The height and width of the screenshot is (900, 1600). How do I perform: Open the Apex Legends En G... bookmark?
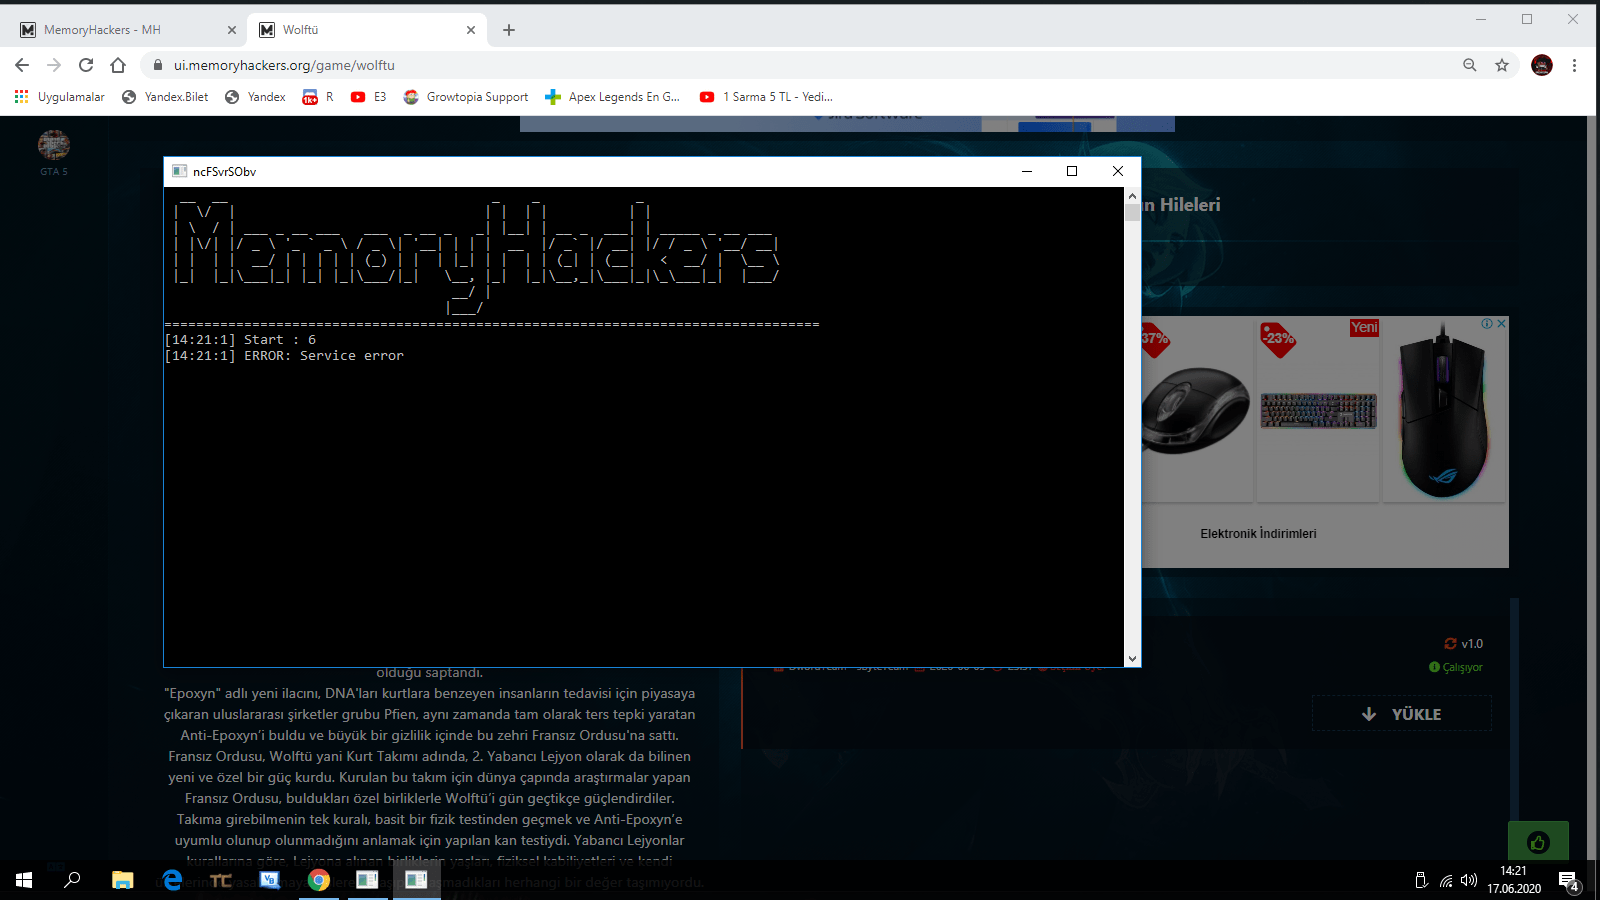(612, 97)
